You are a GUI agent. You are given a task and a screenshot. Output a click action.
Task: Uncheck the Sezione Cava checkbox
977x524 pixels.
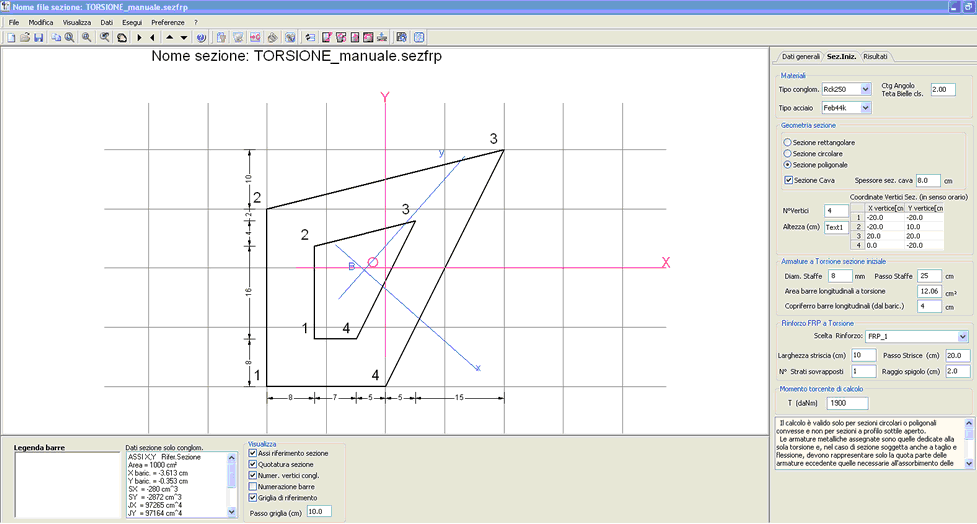pyautogui.click(x=789, y=180)
